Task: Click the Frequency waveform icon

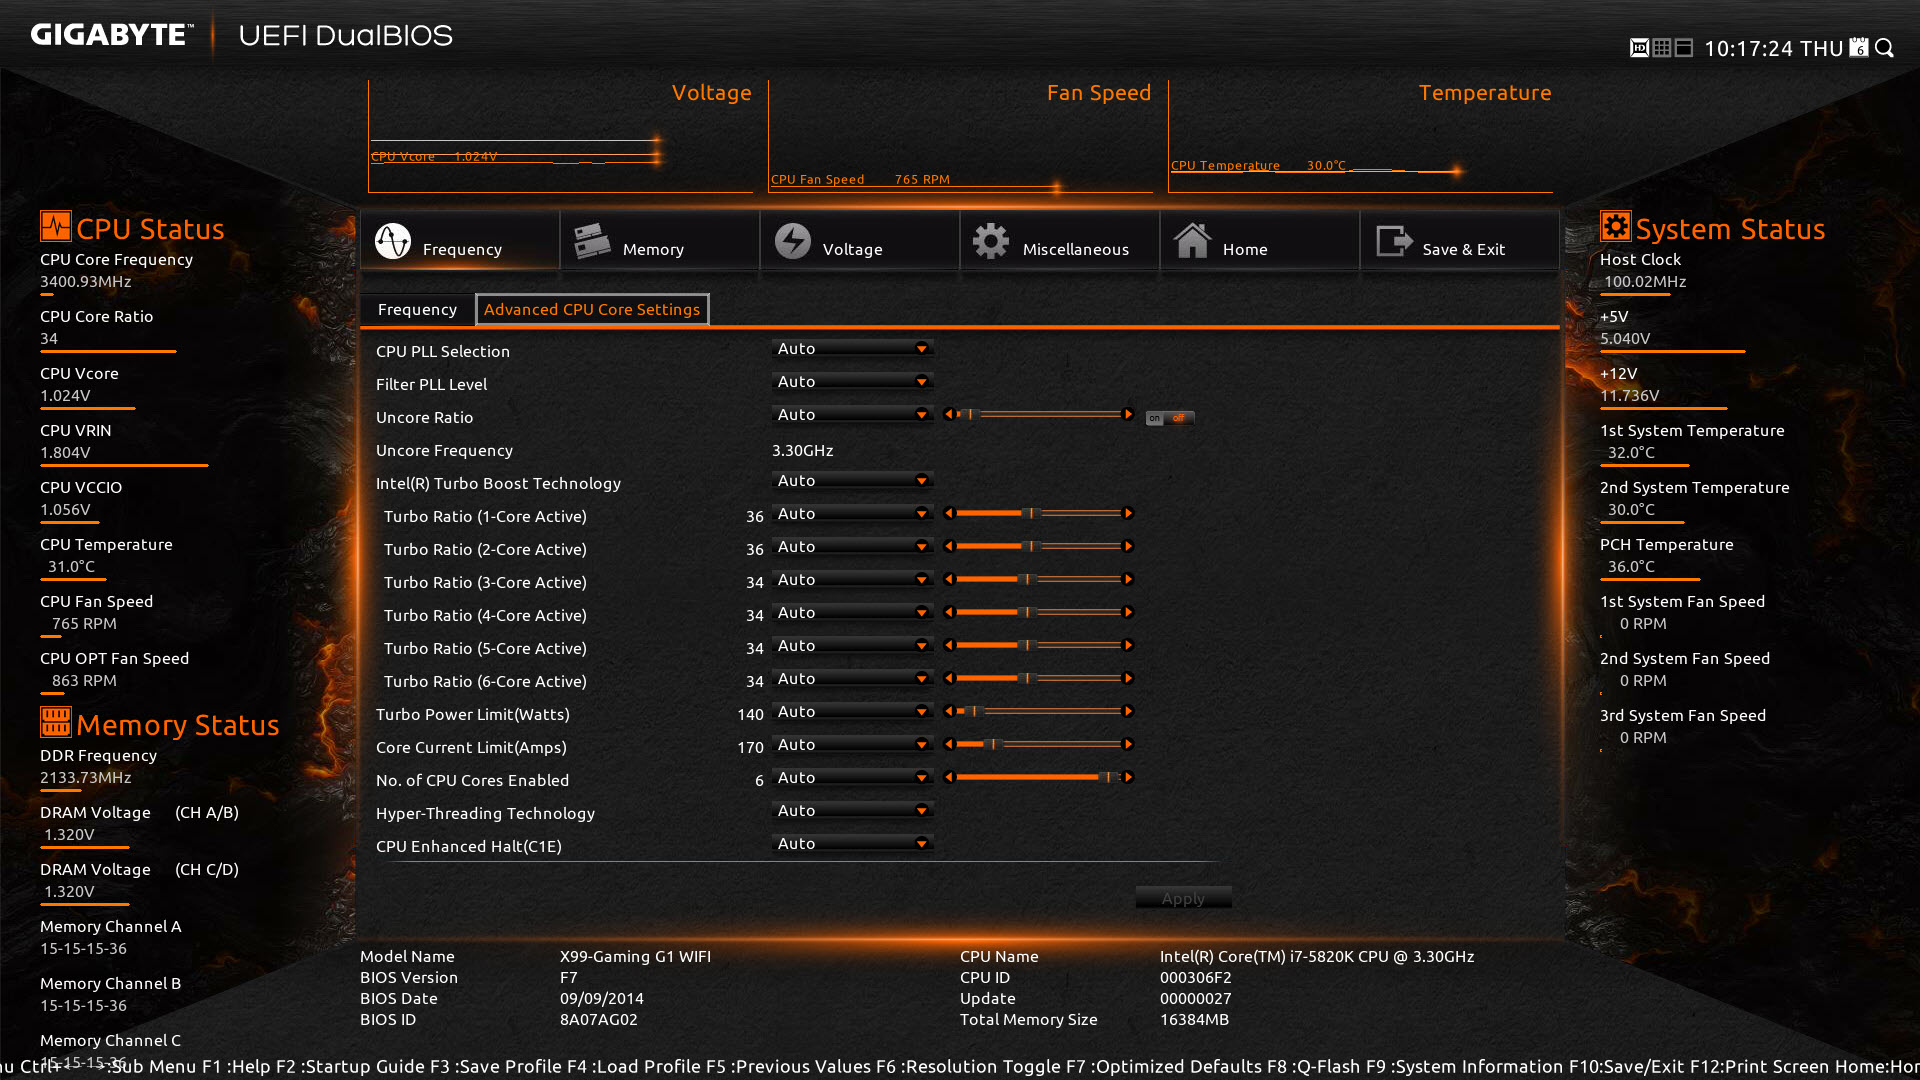Action: (393, 241)
